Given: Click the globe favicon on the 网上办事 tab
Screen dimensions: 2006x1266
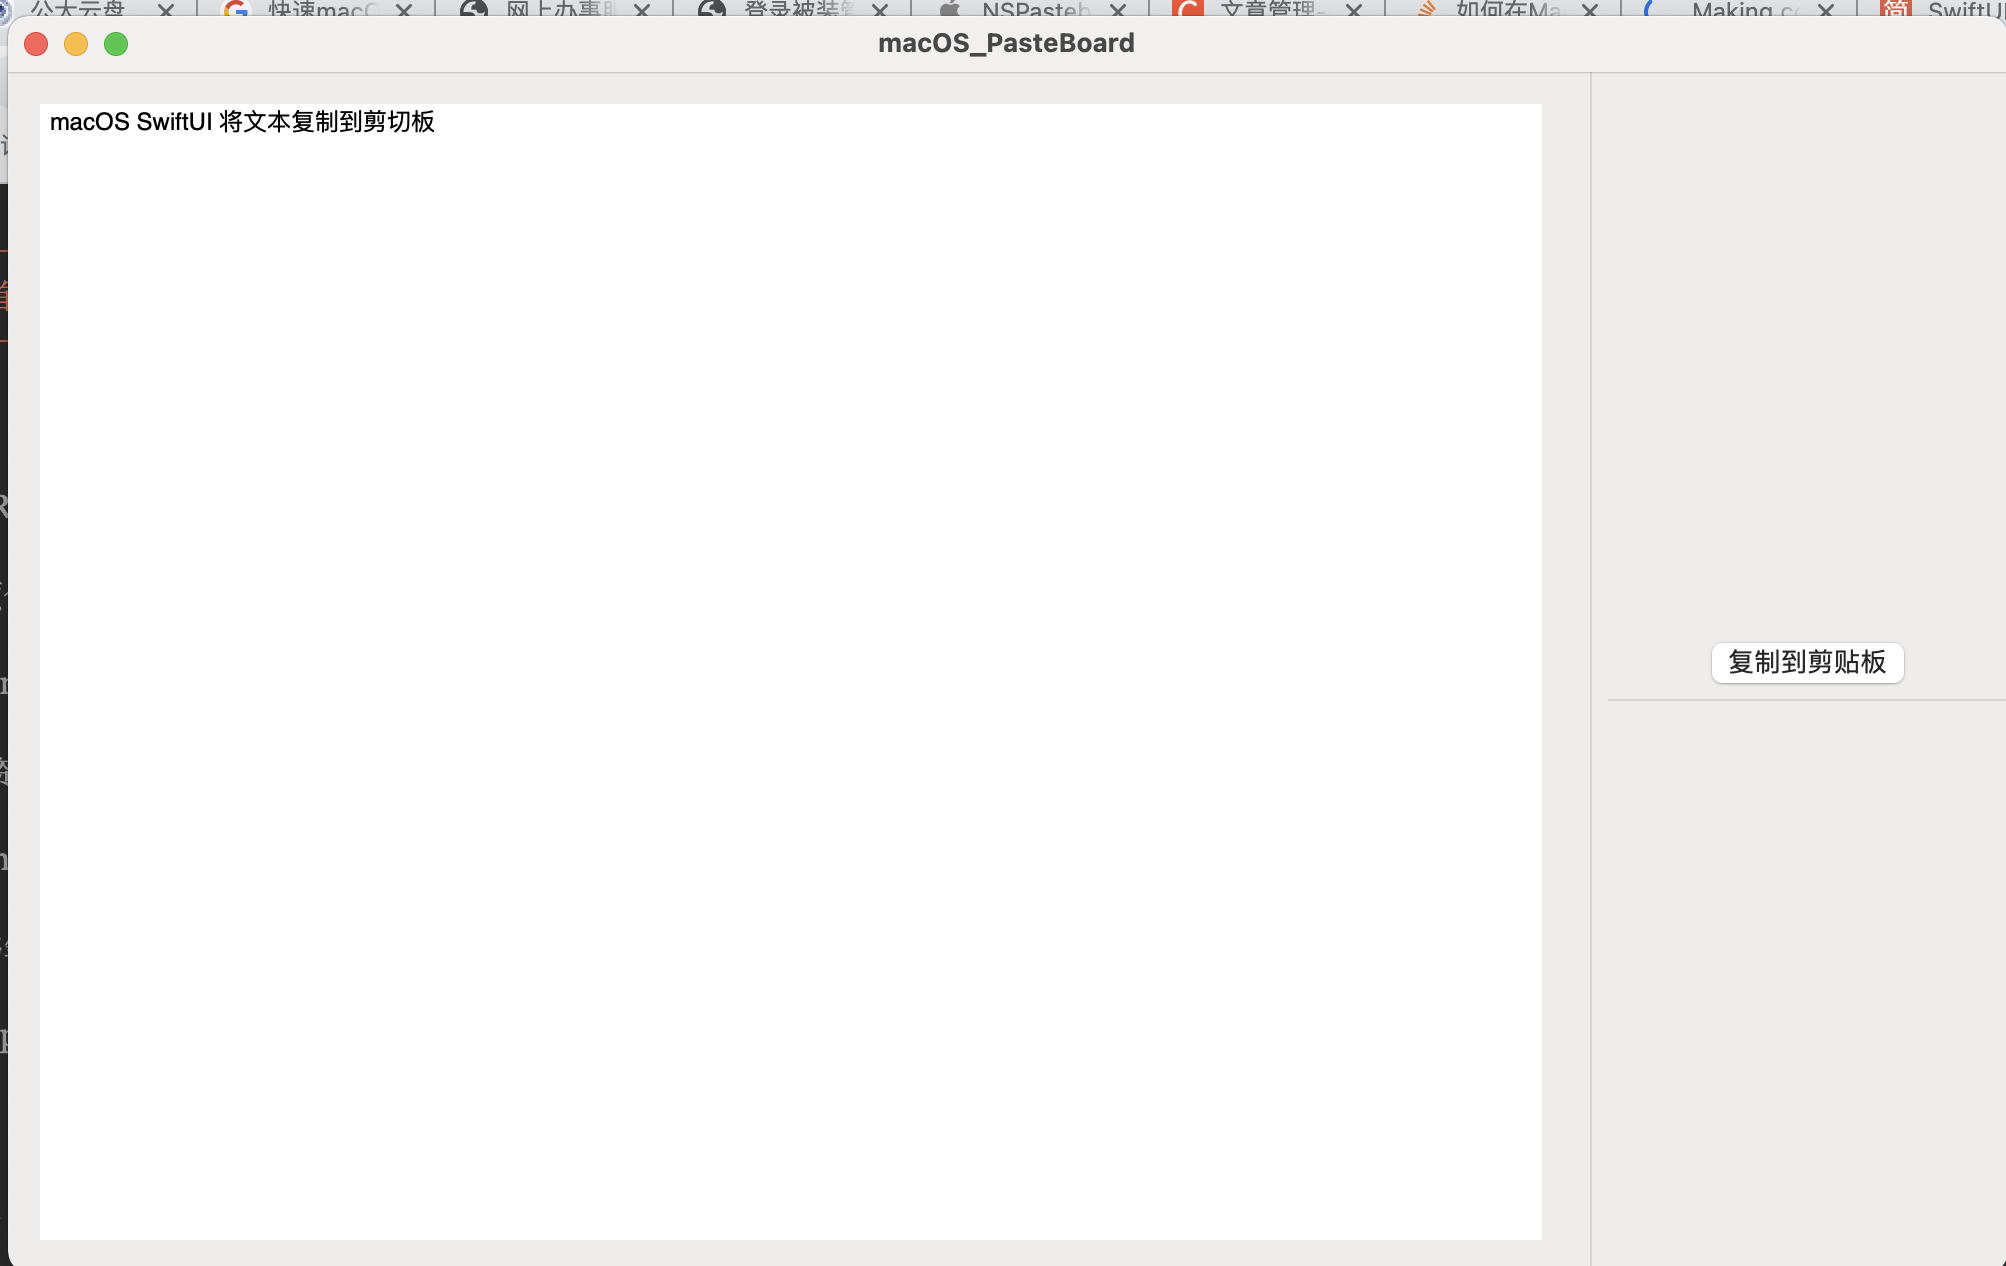Looking at the screenshot, I should pos(472,10).
